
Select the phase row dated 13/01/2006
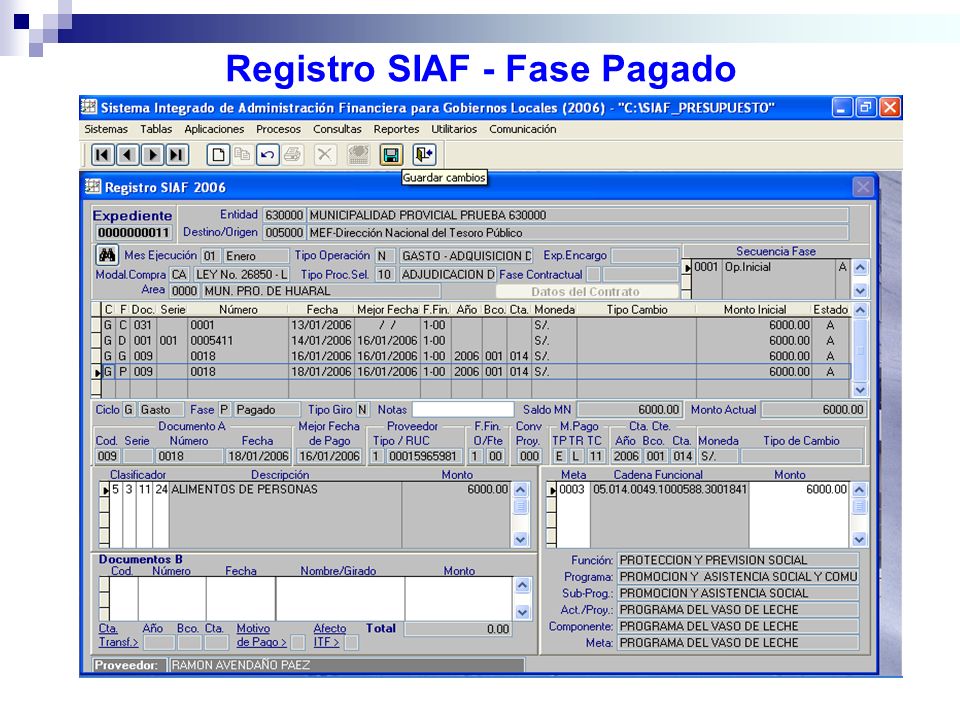coord(476,325)
